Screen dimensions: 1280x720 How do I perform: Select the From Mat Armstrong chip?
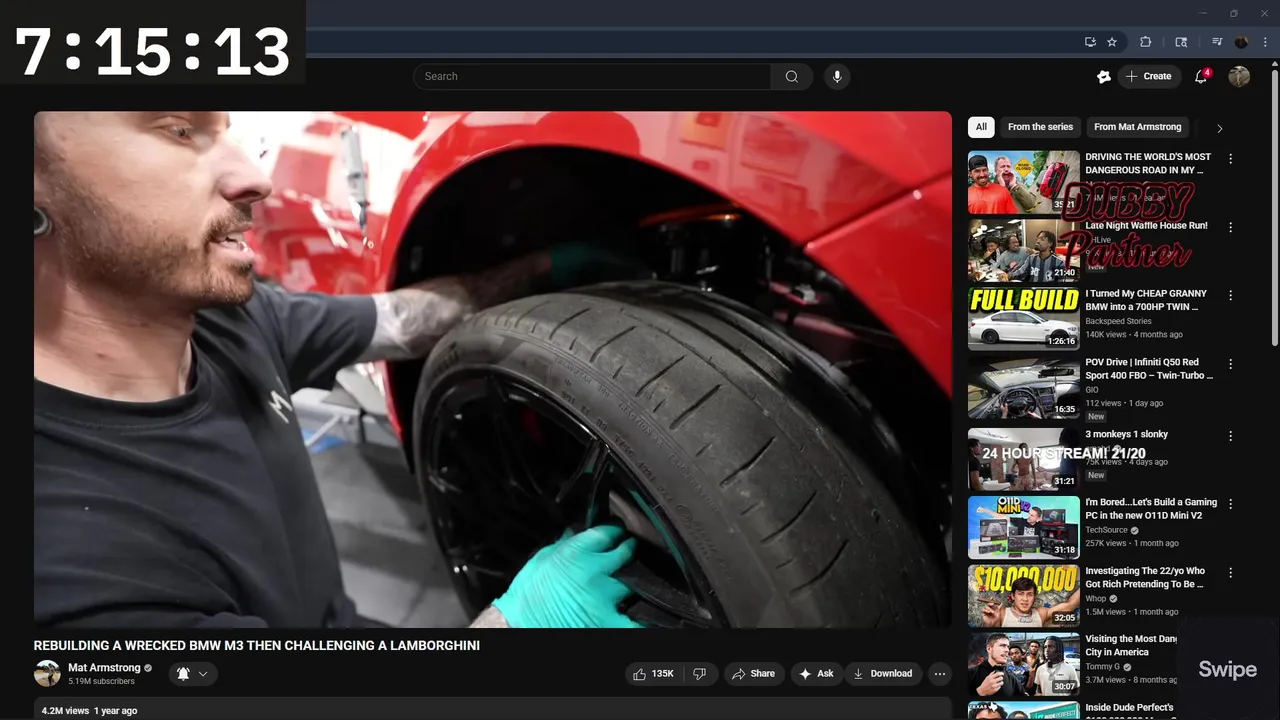click(1137, 127)
